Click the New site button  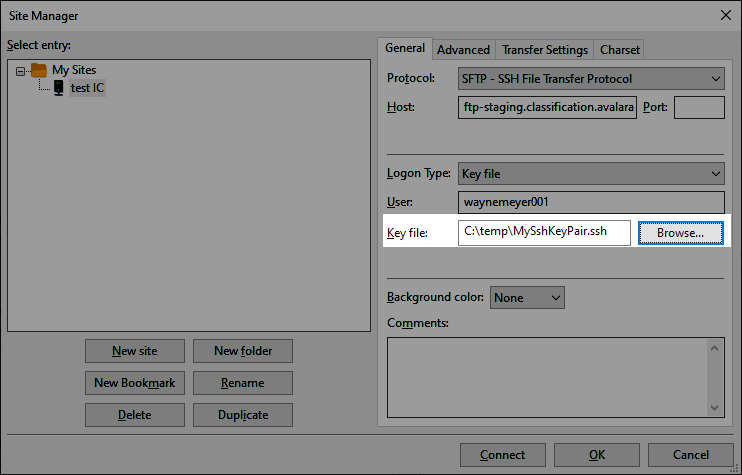(x=134, y=351)
